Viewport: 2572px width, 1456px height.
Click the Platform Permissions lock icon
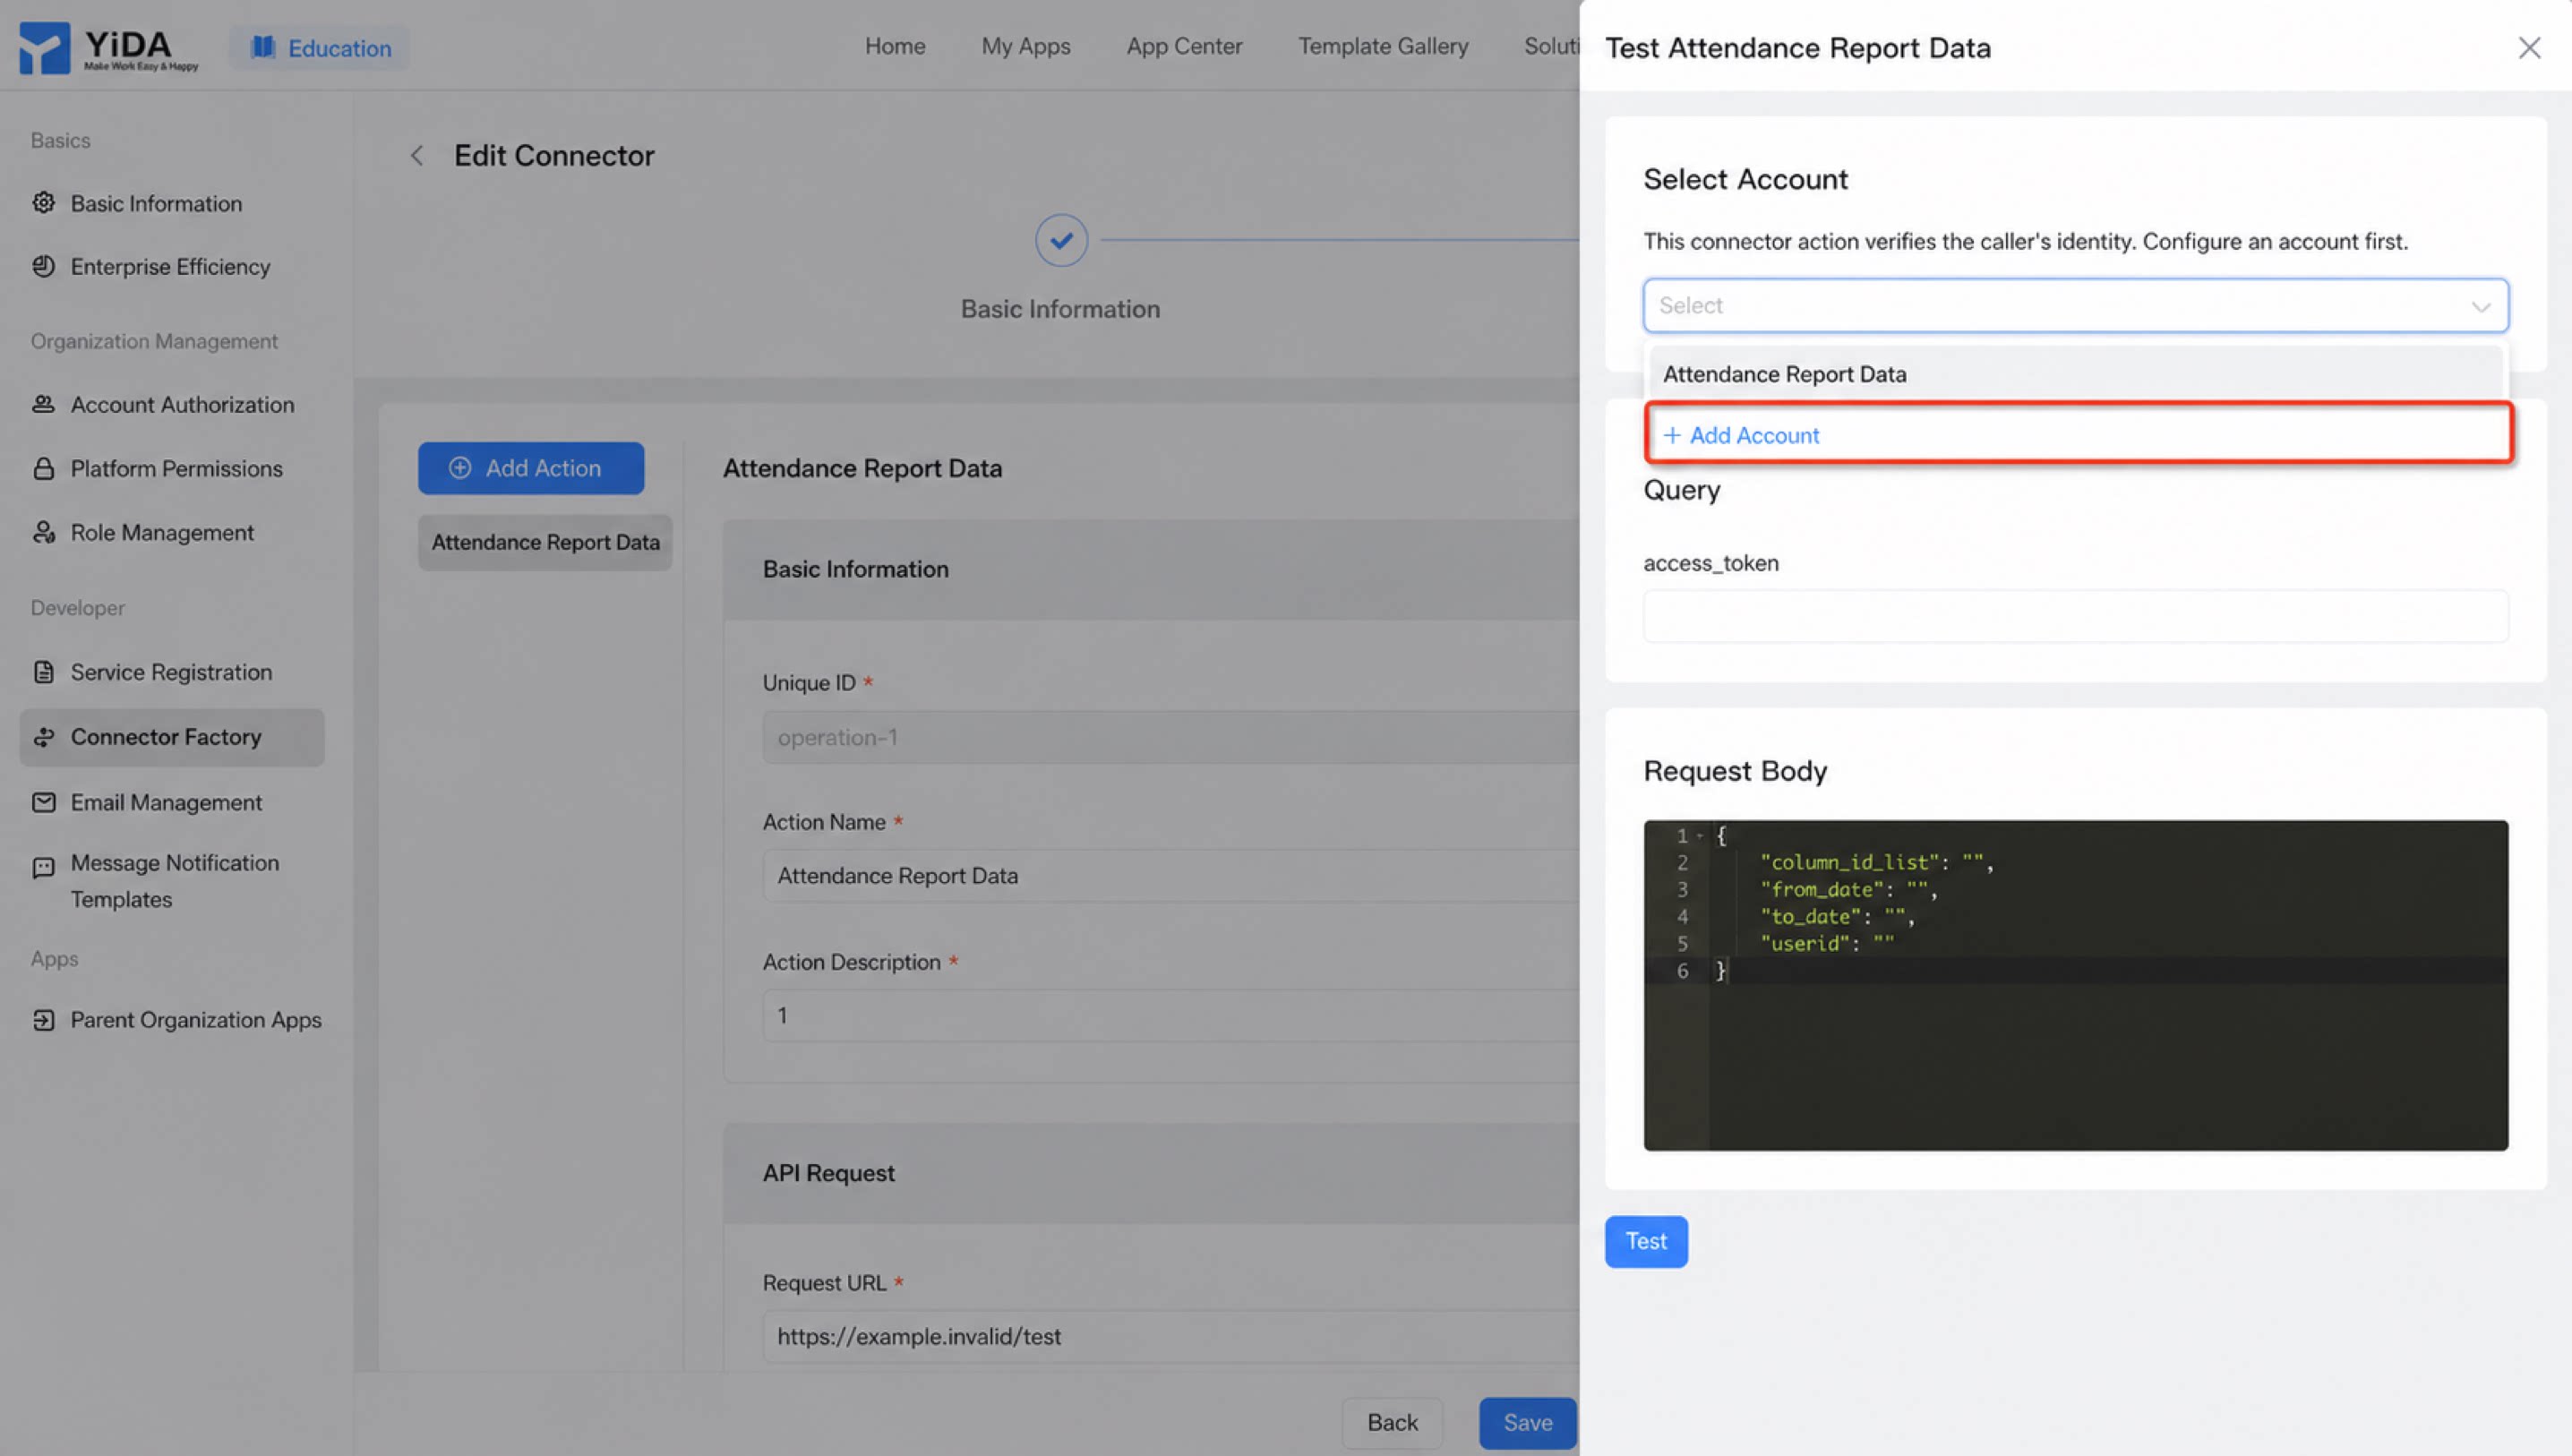click(43, 468)
